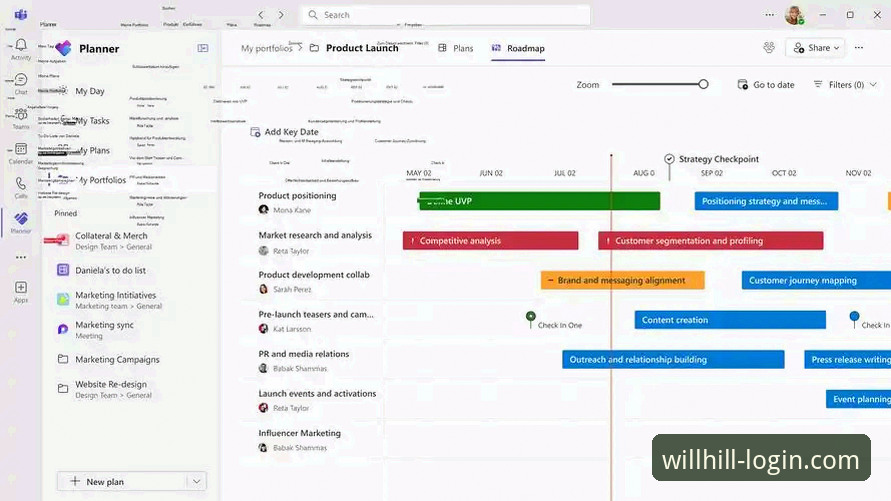Screen dimensions: 891x501
Task: Open Activity in the Teams rail
Action: [21, 49]
